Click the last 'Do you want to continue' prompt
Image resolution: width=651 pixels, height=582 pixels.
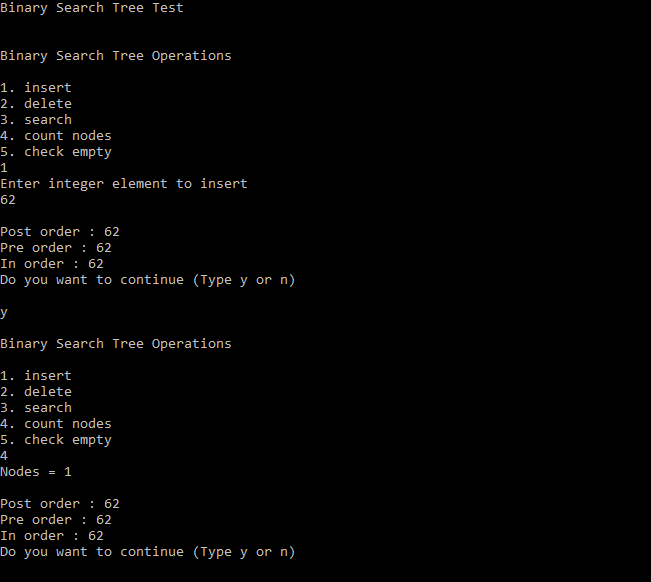(148, 552)
